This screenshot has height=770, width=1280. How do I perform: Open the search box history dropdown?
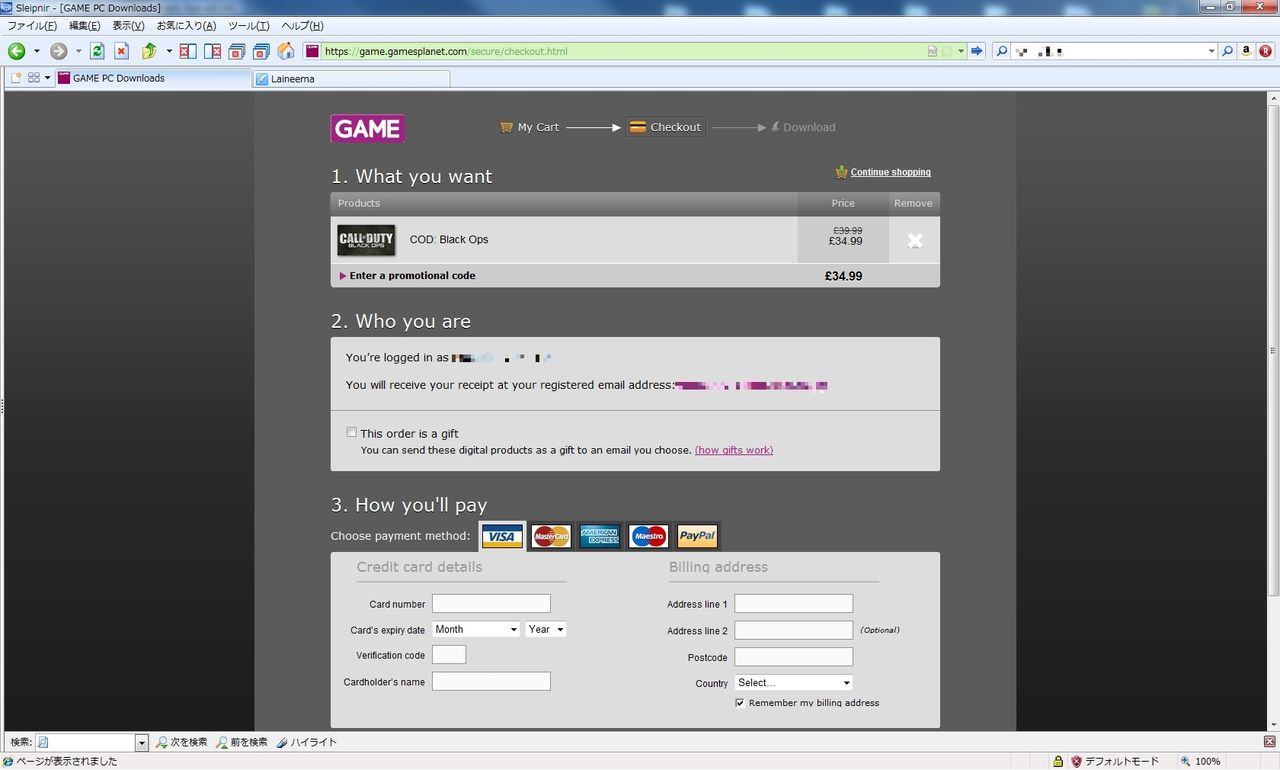tap(1211, 51)
